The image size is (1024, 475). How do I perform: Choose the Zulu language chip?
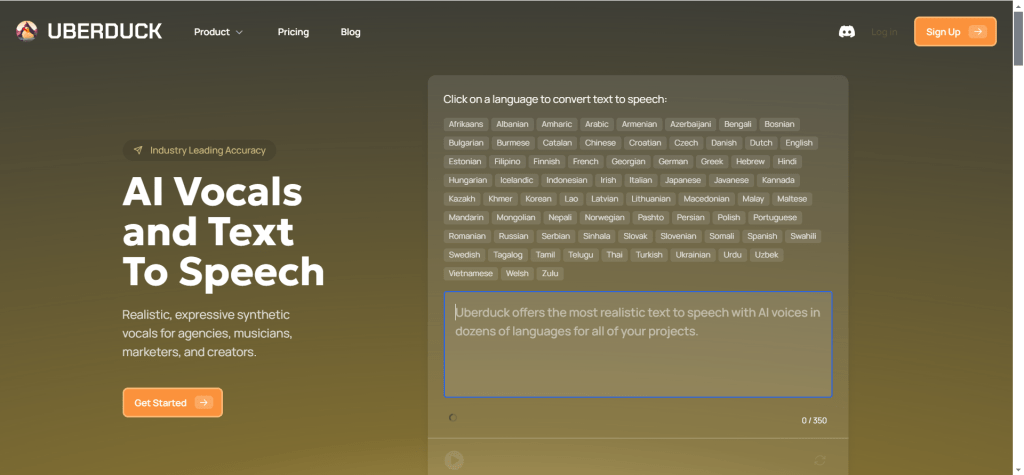550,273
